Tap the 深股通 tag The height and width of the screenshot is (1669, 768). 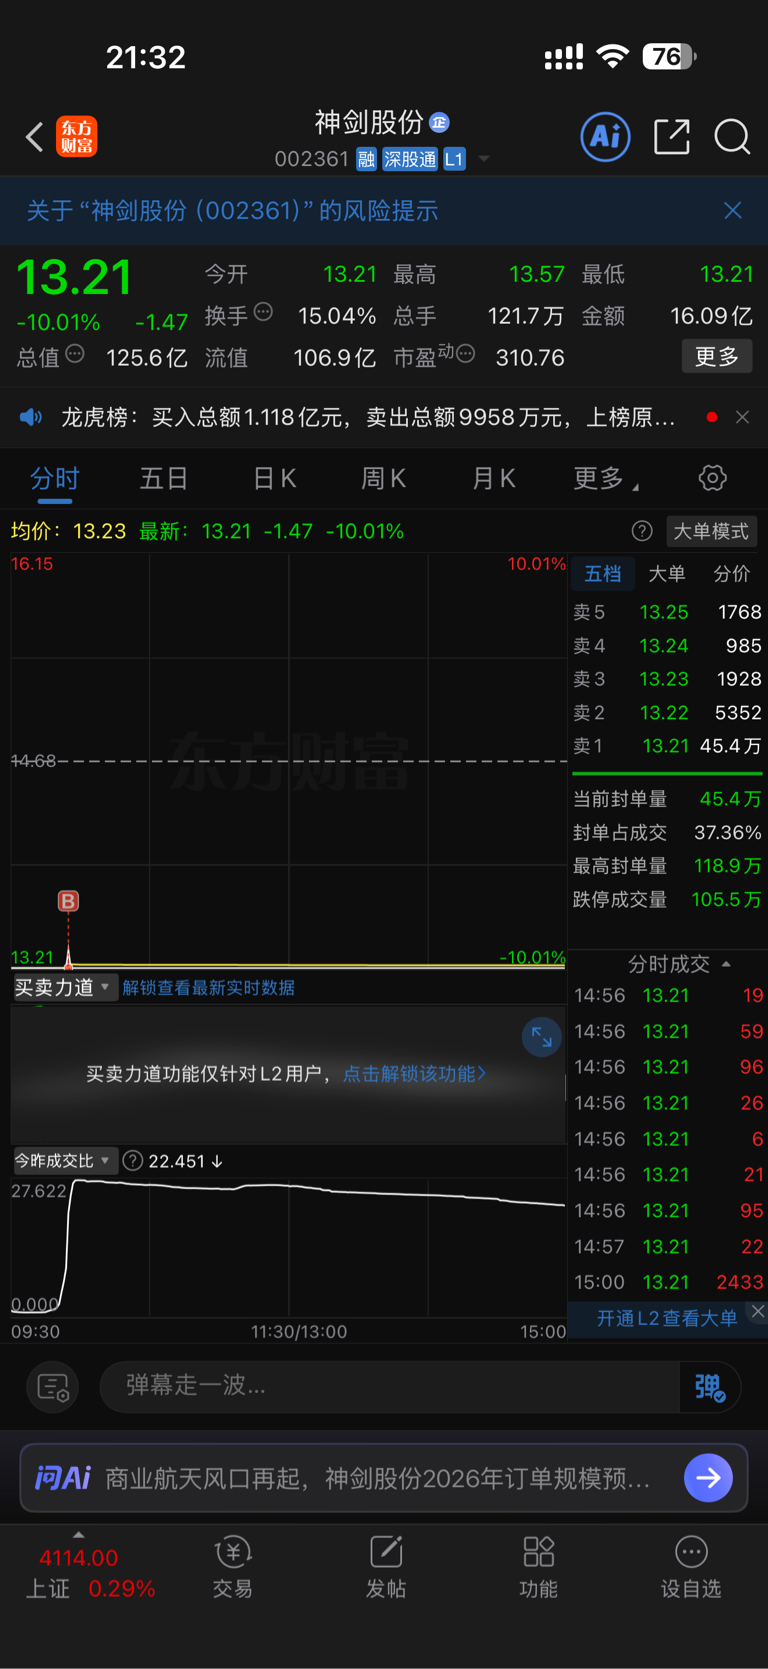(x=410, y=159)
